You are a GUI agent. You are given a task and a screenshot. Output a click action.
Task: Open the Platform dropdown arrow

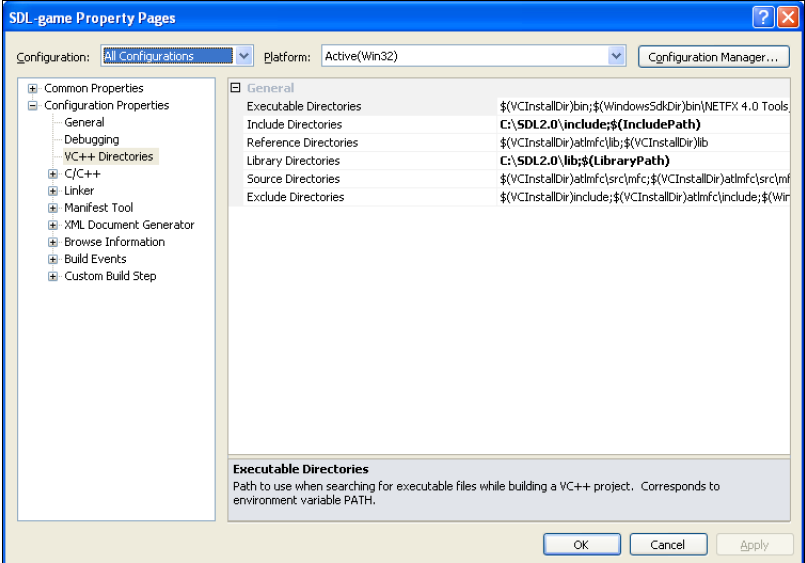[616, 55]
